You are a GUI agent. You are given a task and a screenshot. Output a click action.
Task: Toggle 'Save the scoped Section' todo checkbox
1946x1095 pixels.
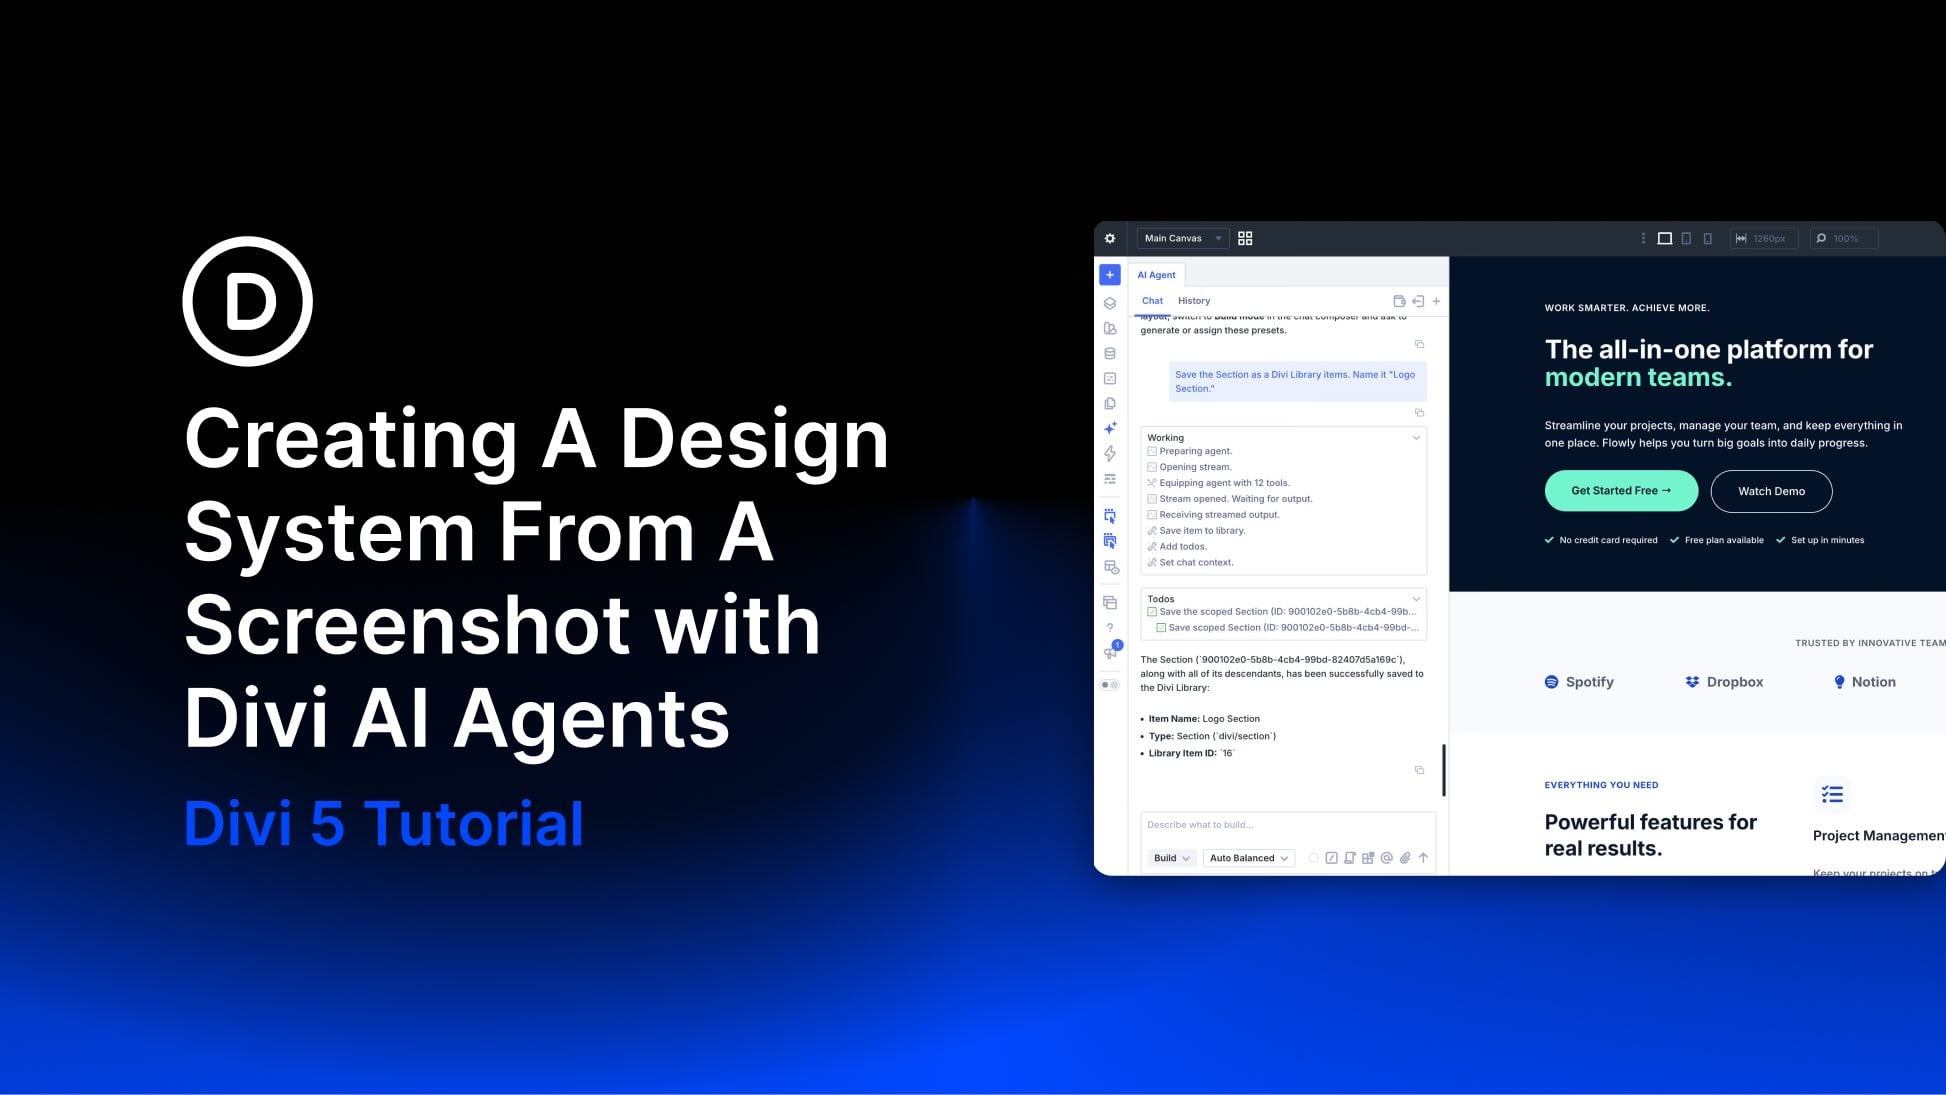pos(1152,612)
